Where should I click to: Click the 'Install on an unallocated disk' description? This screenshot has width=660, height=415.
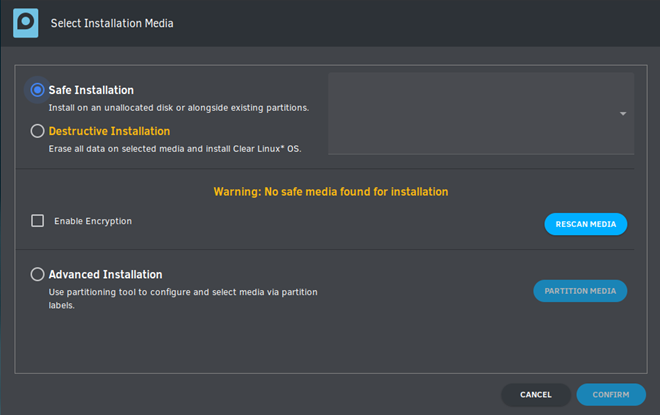(x=179, y=108)
